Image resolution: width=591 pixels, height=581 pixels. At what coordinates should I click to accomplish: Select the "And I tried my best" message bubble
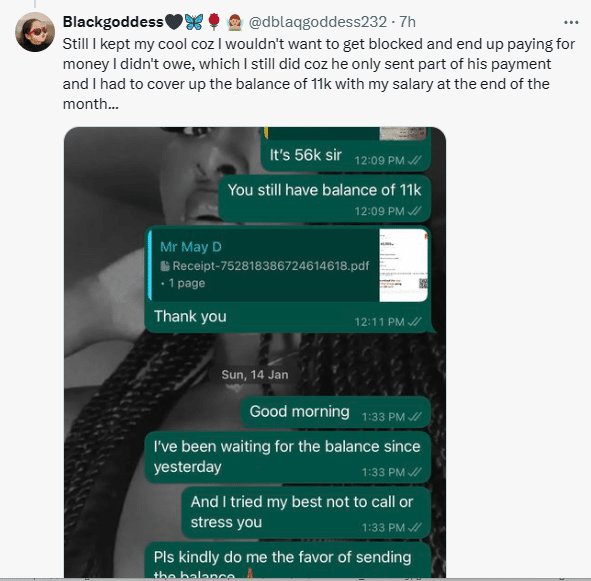306,513
